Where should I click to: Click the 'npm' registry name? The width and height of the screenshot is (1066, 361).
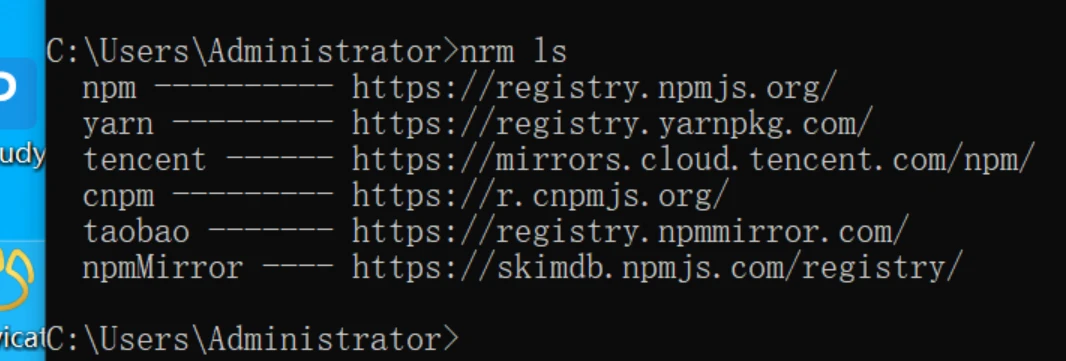(x=109, y=90)
